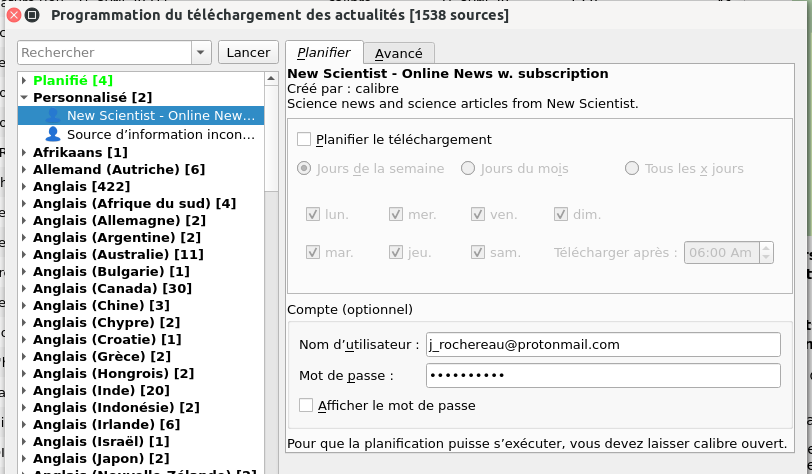Click the New Scientist source user icon
812x474 pixels.
53,116
